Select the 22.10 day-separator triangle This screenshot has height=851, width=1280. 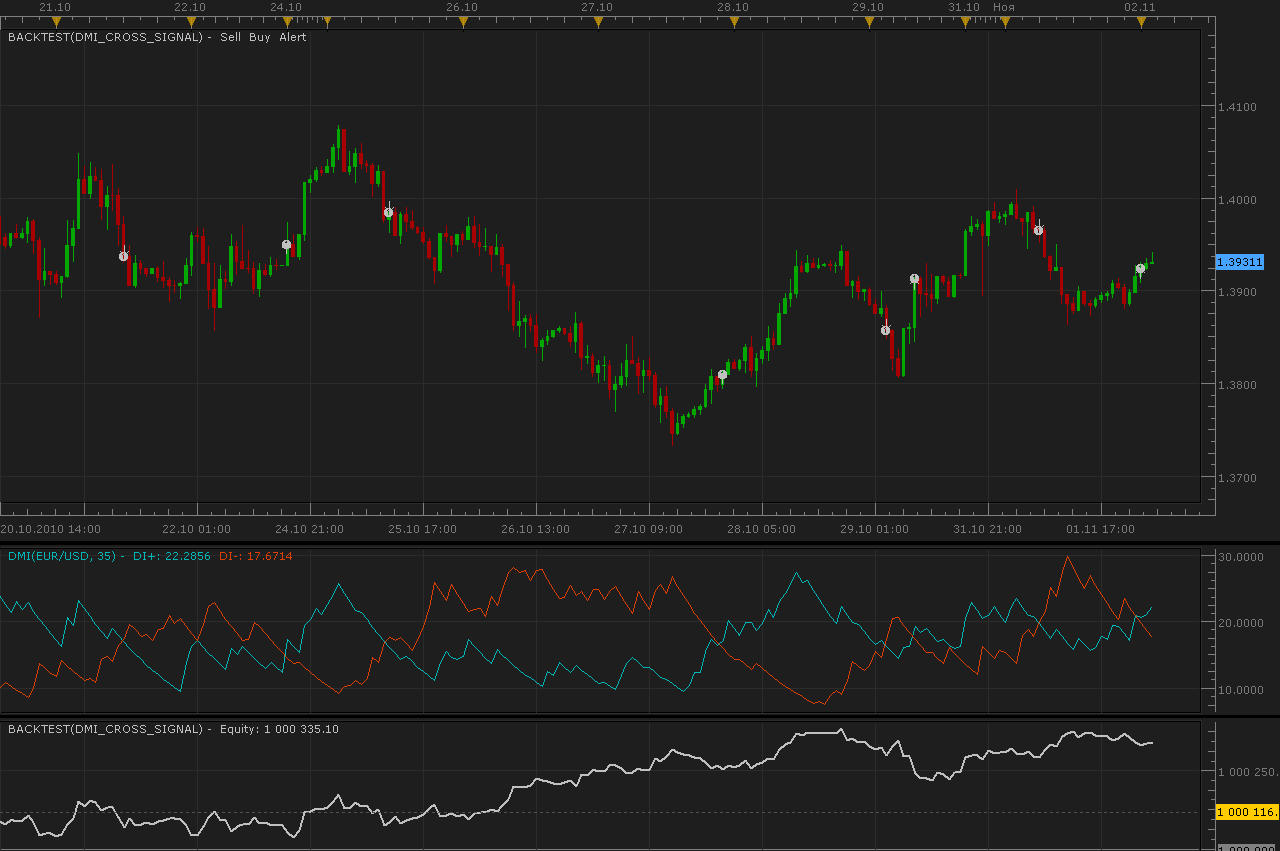point(191,21)
